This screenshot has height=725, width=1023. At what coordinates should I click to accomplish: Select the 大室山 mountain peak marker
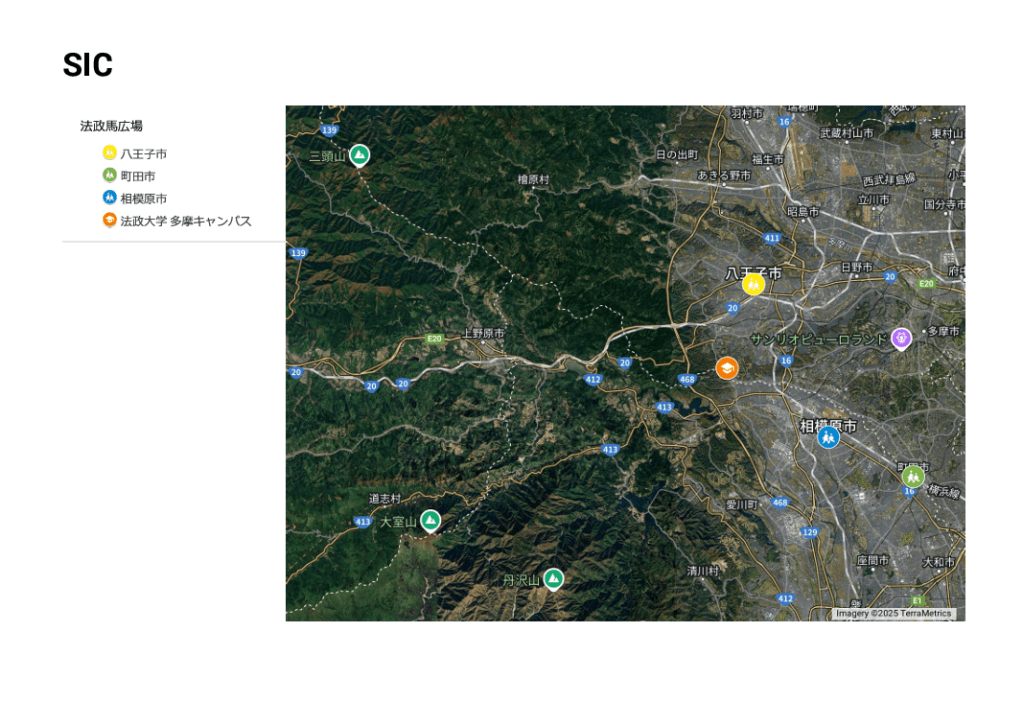[430, 520]
